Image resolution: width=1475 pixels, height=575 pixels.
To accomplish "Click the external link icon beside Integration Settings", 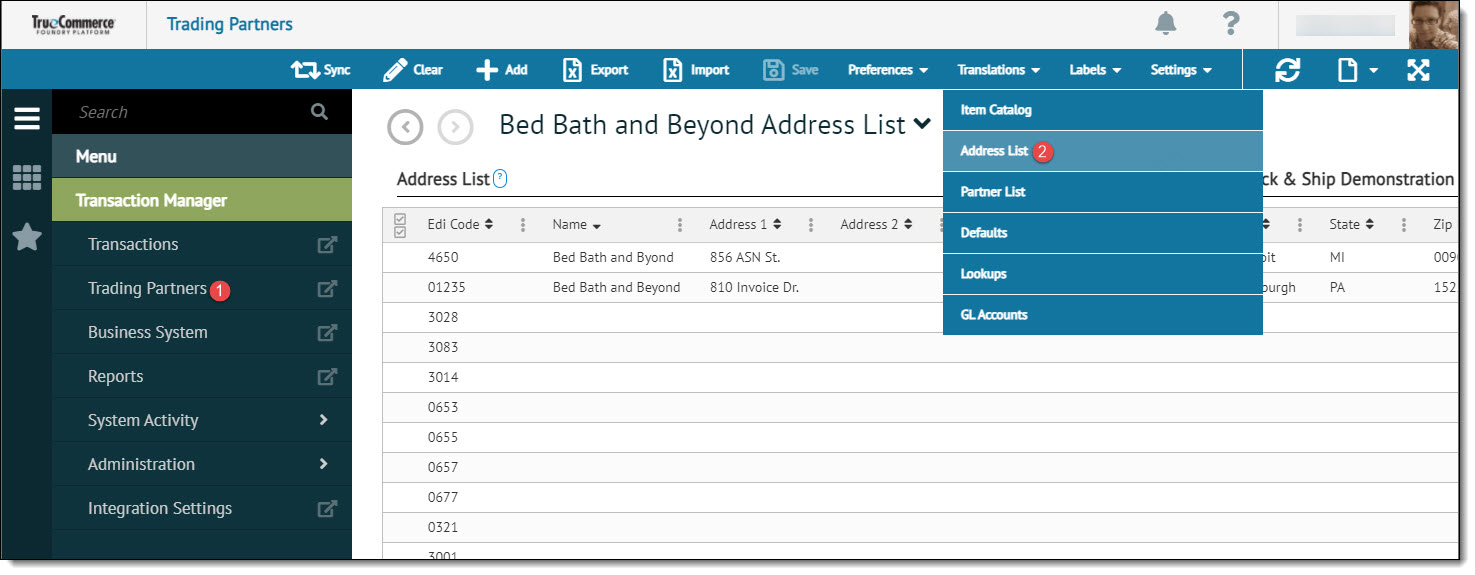I will (x=327, y=508).
